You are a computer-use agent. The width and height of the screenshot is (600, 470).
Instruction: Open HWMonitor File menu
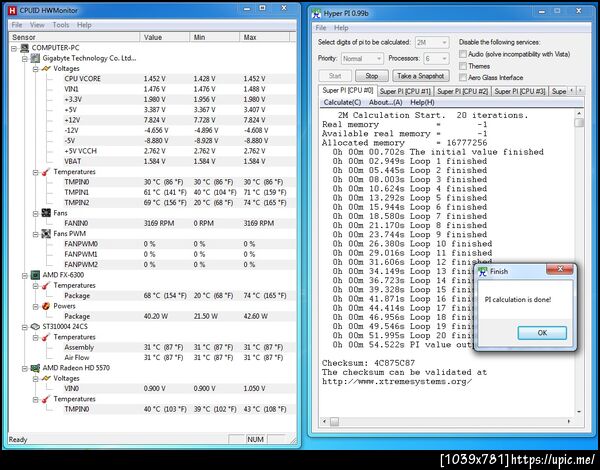[x=17, y=25]
